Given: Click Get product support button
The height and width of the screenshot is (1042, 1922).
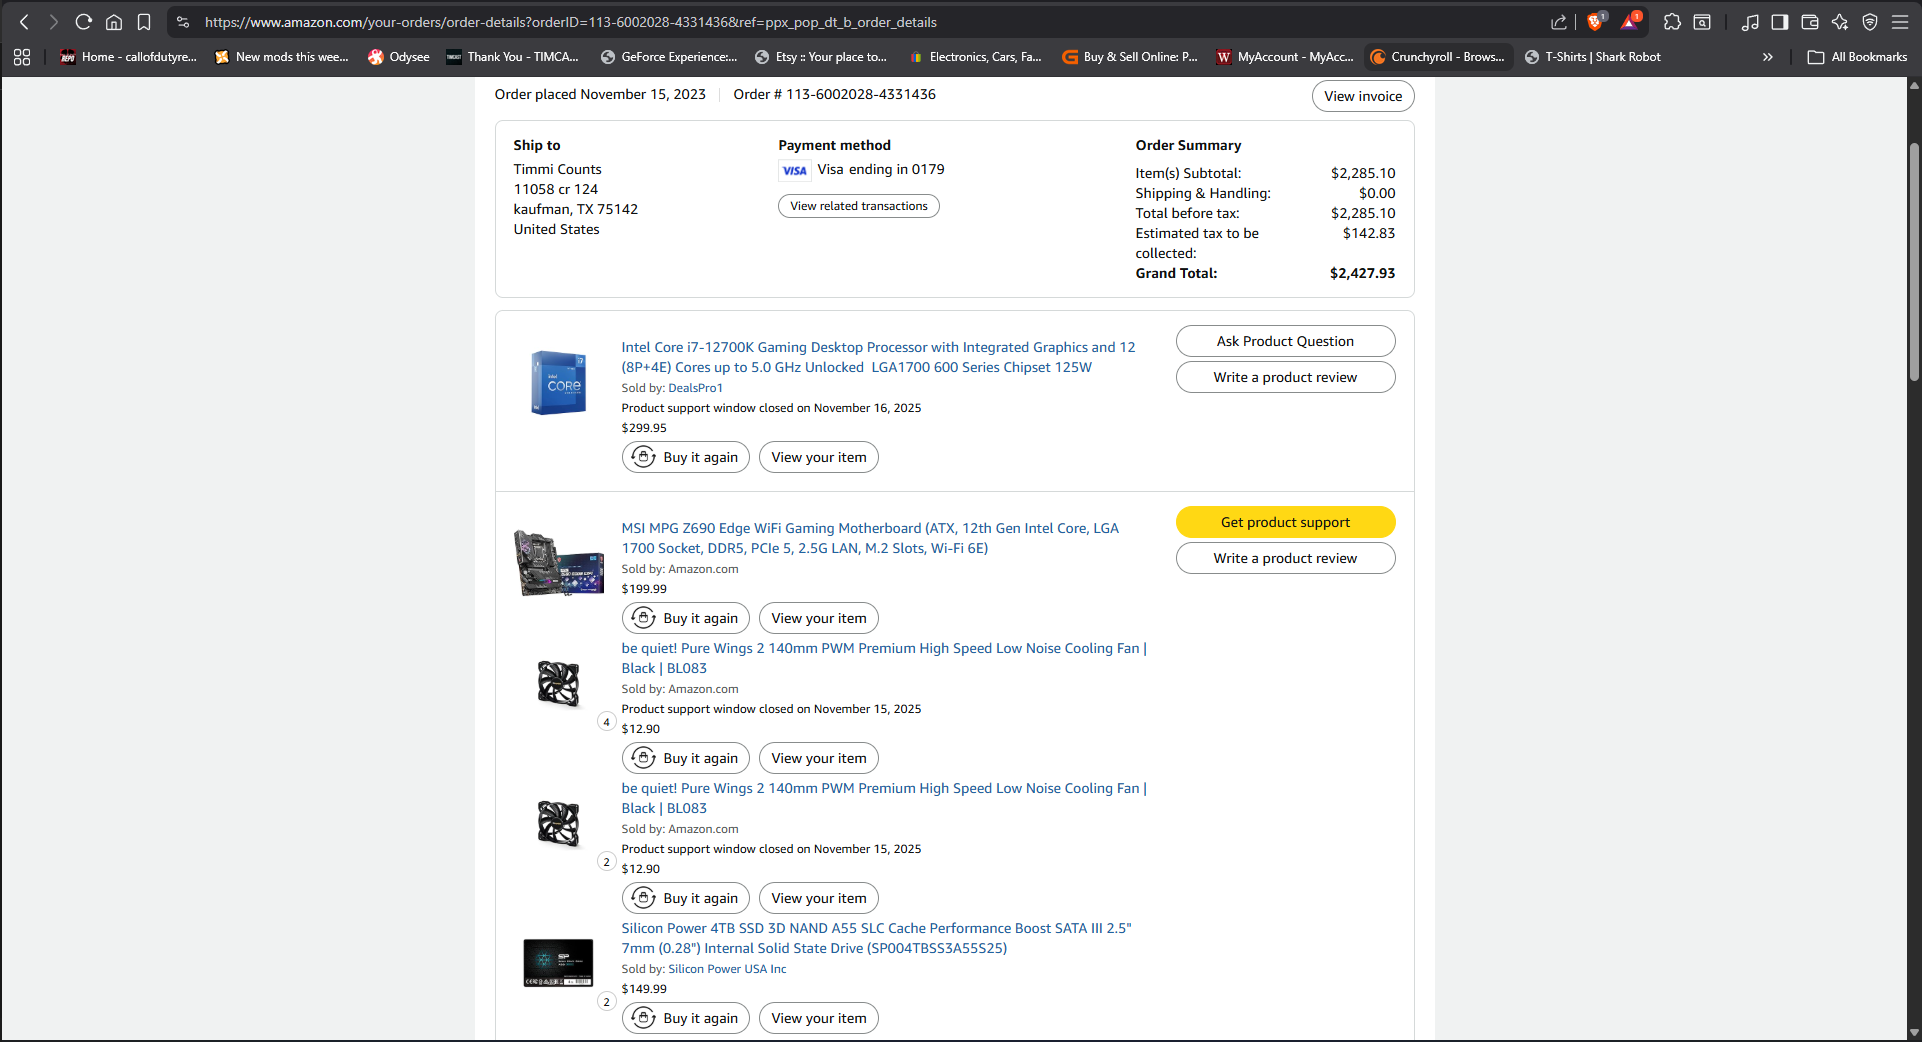Looking at the screenshot, I should (x=1285, y=522).
